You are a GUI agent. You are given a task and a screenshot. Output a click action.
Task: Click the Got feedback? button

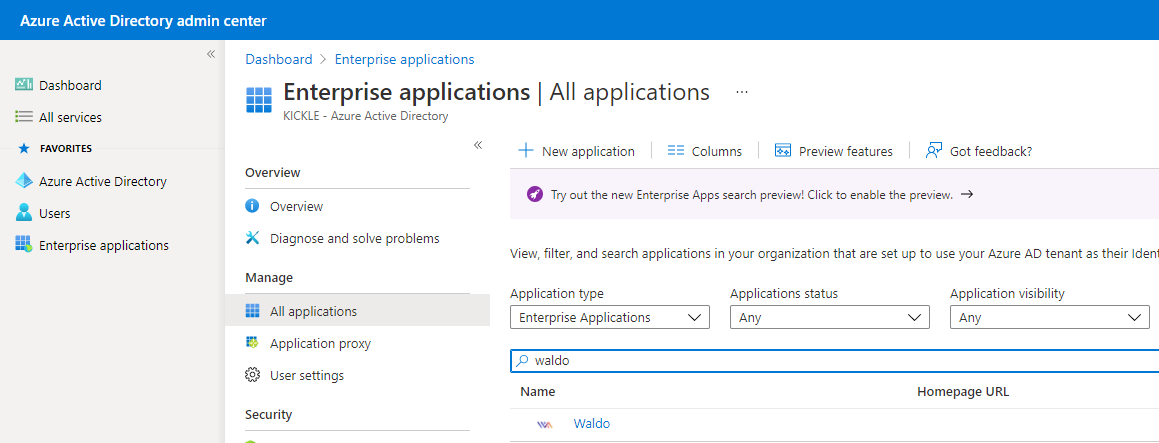[979, 151]
